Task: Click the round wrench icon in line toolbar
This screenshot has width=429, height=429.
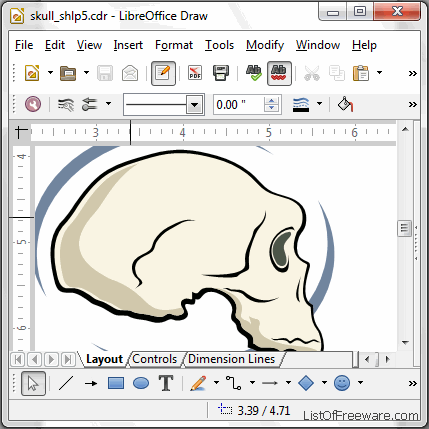Action: click(33, 104)
